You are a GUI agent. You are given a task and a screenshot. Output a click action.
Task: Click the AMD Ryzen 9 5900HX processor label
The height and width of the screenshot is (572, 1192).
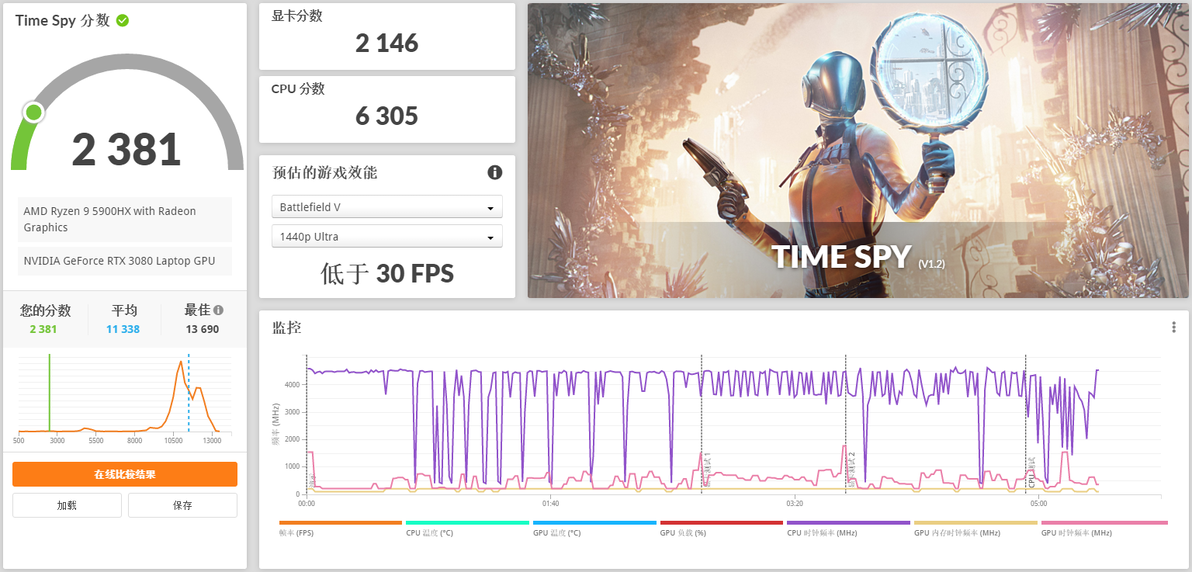125,219
